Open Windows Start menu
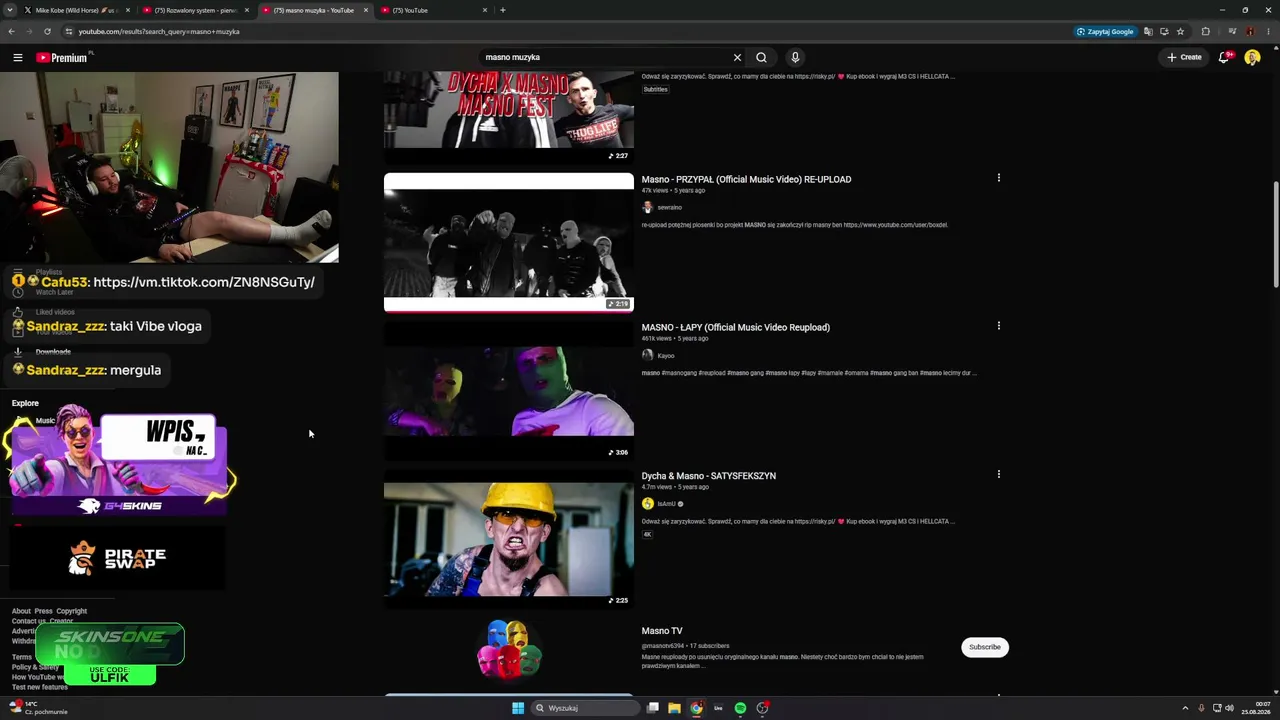The width and height of the screenshot is (1280, 720). pos(518,708)
